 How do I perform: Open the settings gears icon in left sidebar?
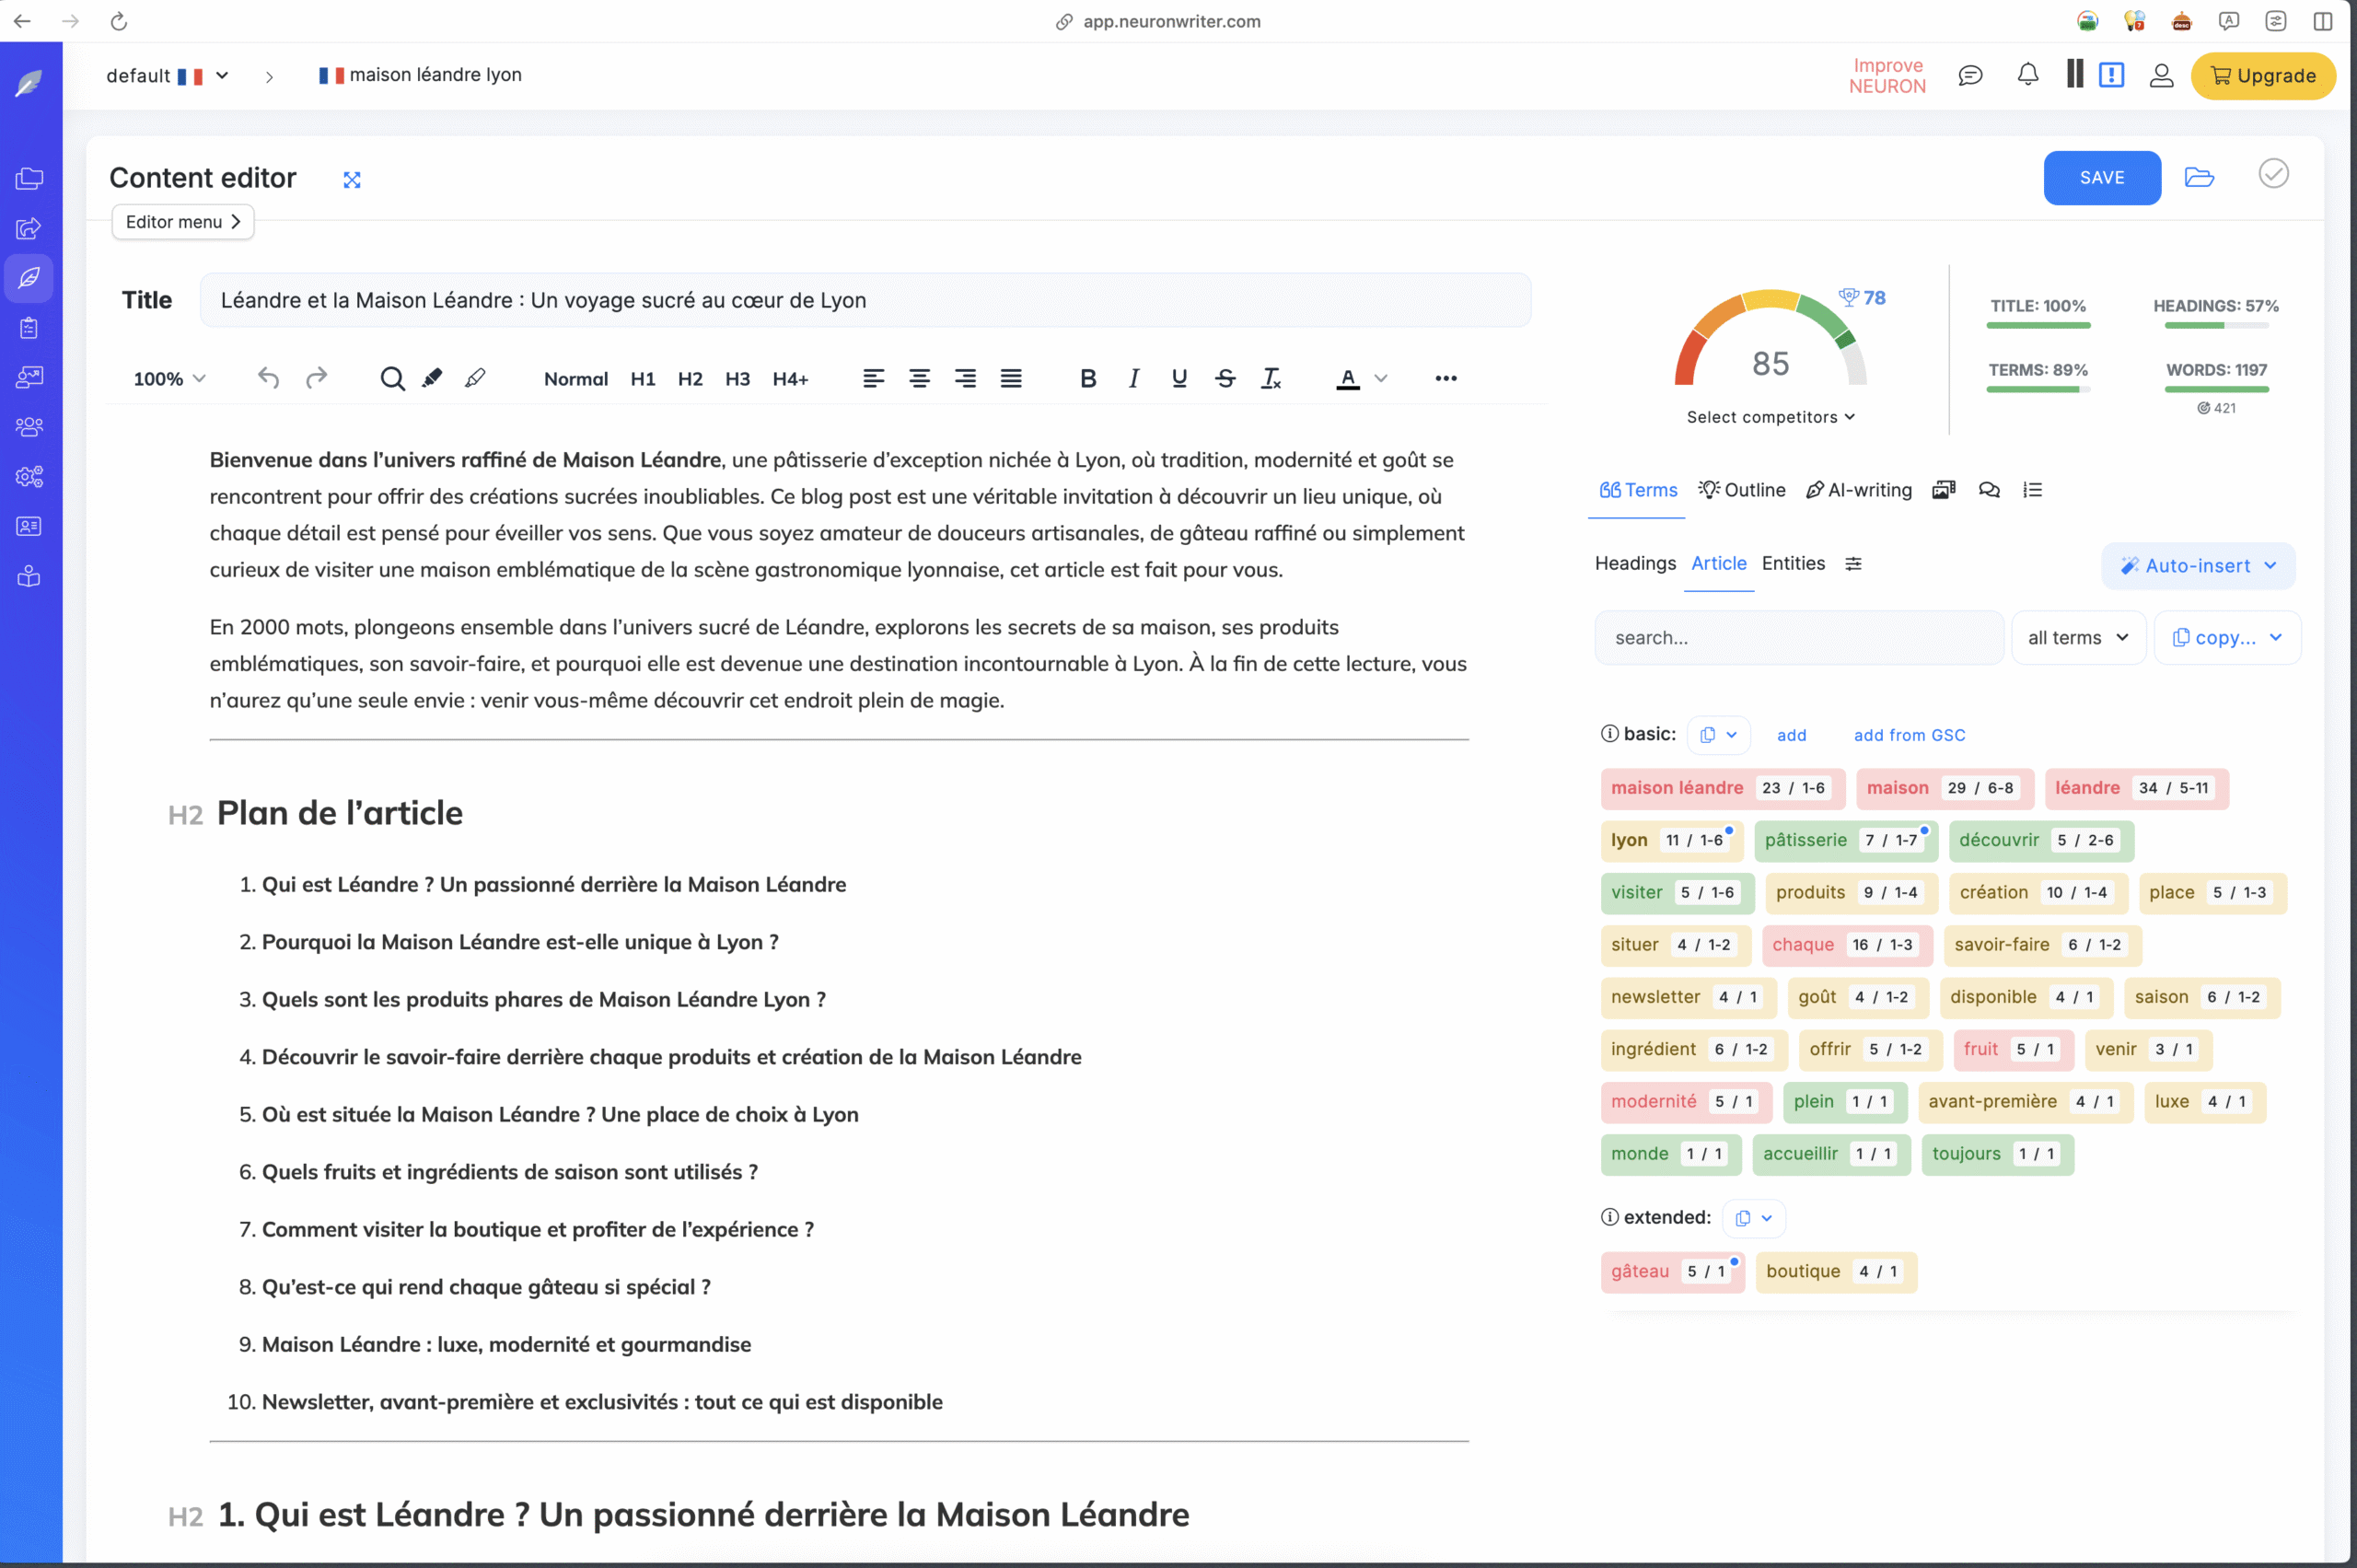click(x=29, y=477)
